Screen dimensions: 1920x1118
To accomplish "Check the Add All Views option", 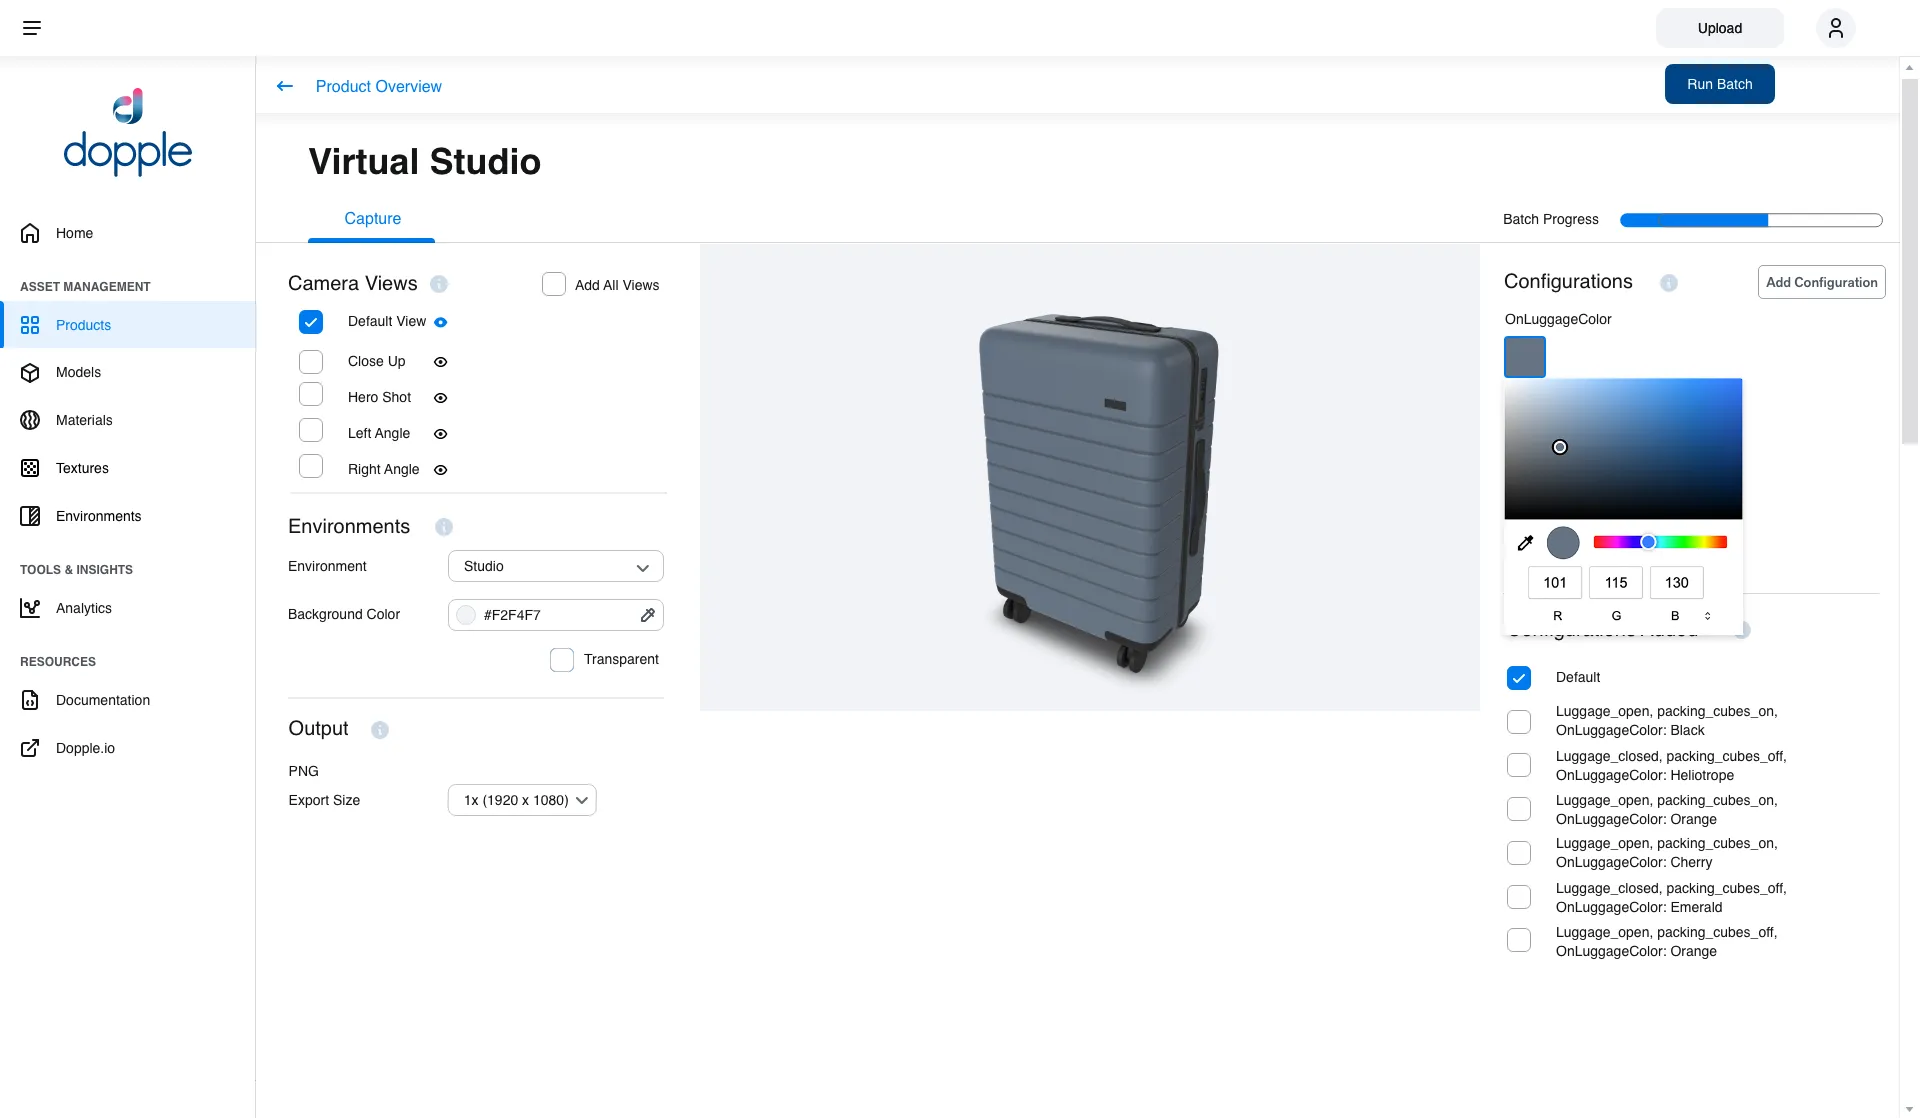I will click(x=553, y=284).
